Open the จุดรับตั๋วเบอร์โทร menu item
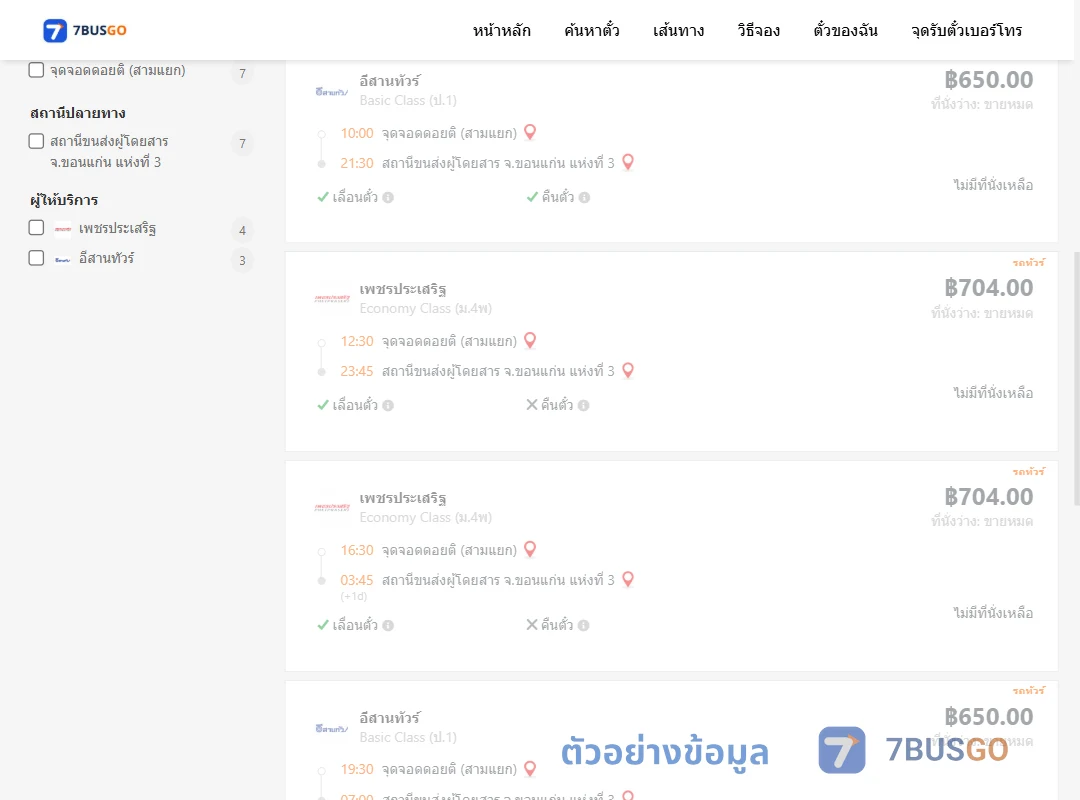 click(x=966, y=30)
